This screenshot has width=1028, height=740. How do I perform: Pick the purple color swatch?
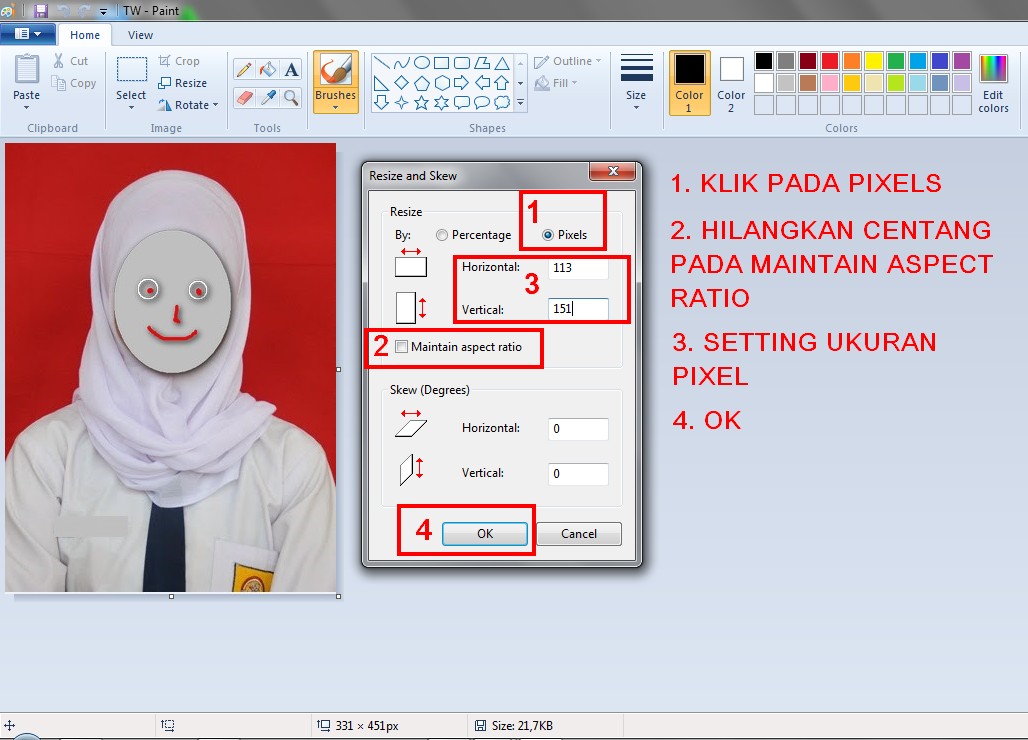coord(962,61)
